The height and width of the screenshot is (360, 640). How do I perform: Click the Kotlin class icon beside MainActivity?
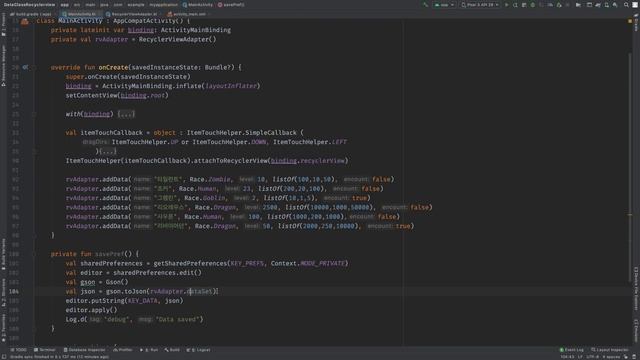(25, 21)
